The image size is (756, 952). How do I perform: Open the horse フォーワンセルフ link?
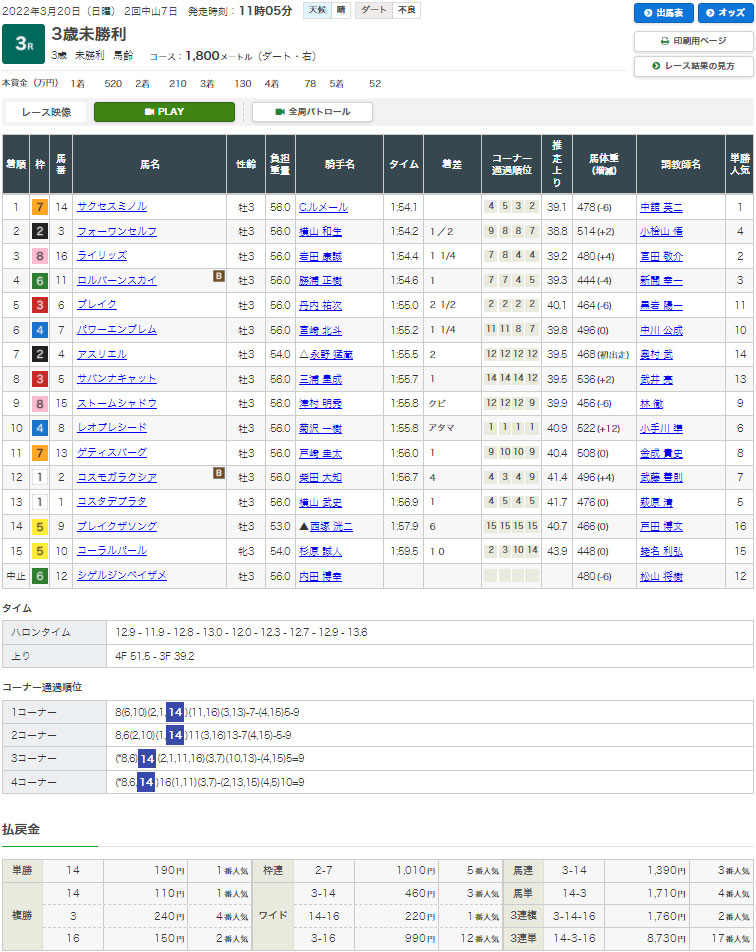(x=116, y=232)
